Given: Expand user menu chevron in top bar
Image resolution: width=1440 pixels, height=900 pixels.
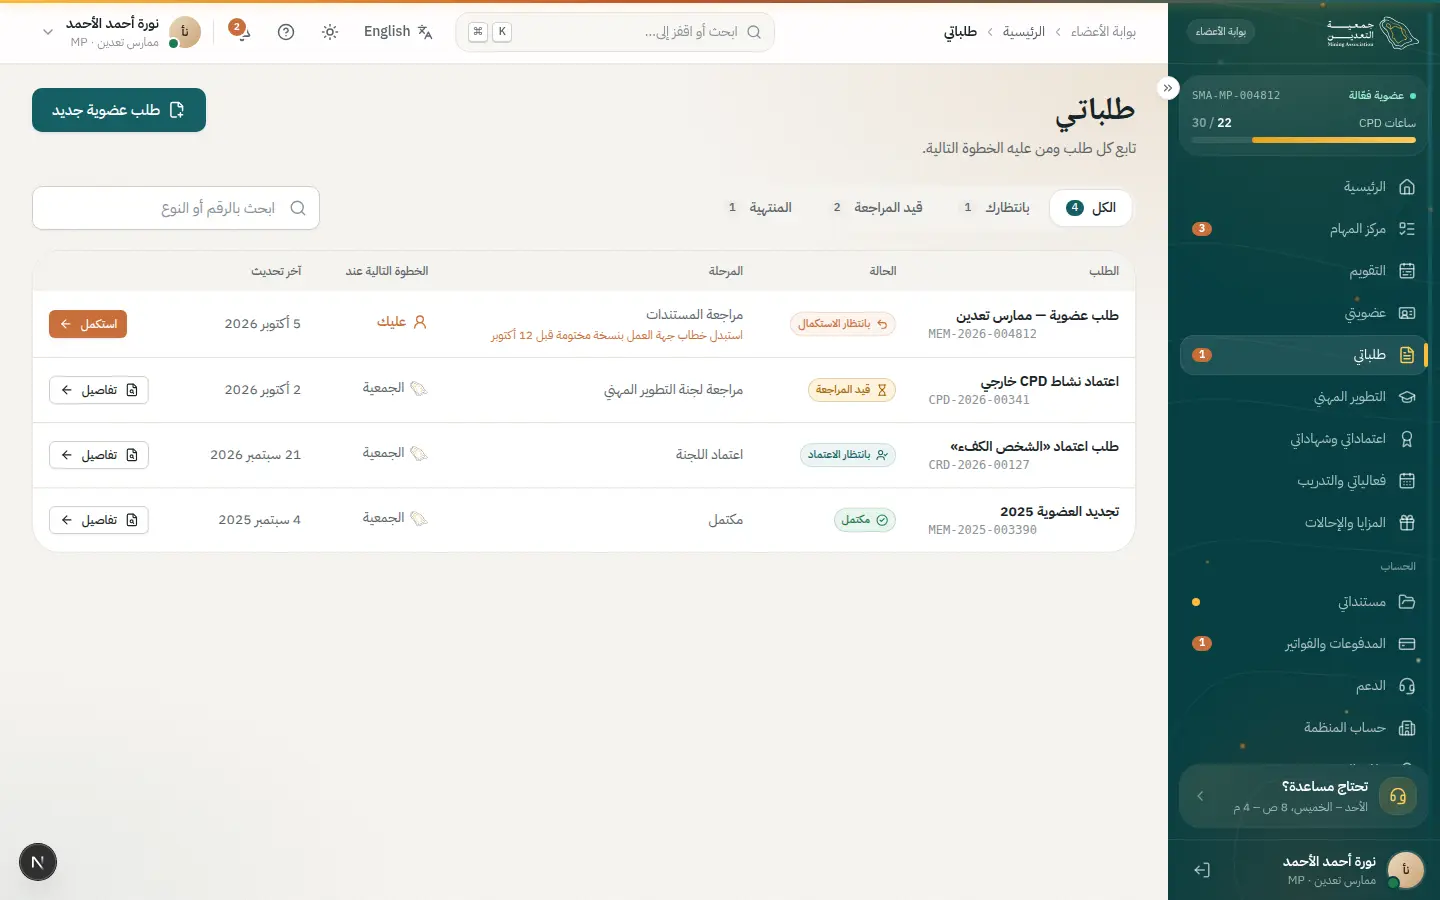Looking at the screenshot, I should tap(47, 32).
